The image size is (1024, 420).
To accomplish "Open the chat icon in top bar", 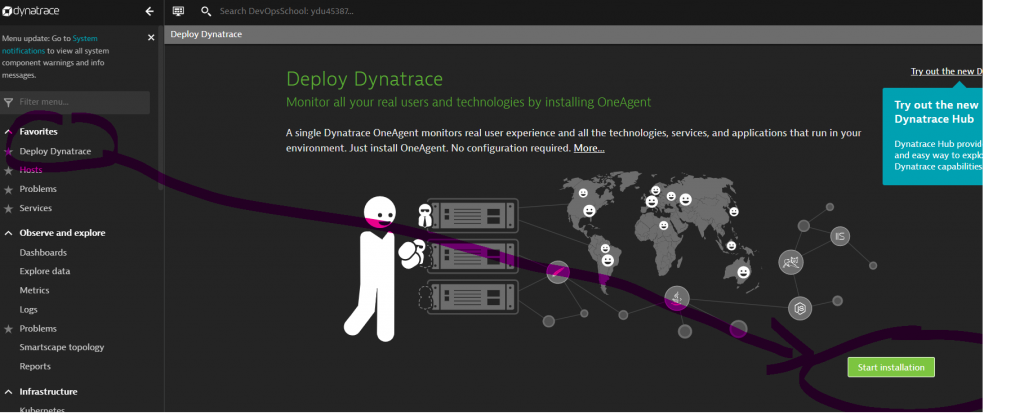I will [x=178, y=11].
